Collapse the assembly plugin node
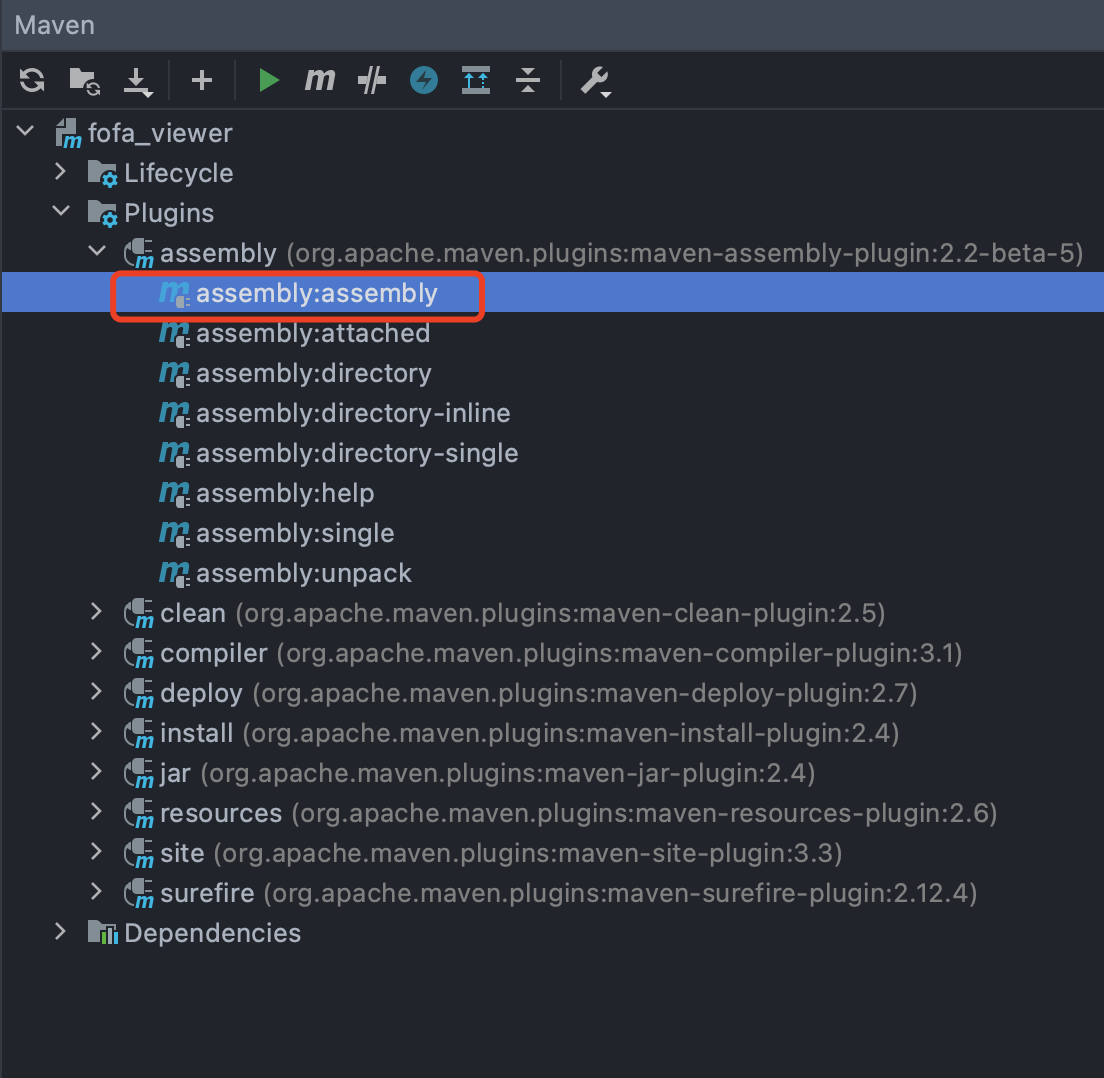Screen dimensions: 1104x1078 click(97, 251)
